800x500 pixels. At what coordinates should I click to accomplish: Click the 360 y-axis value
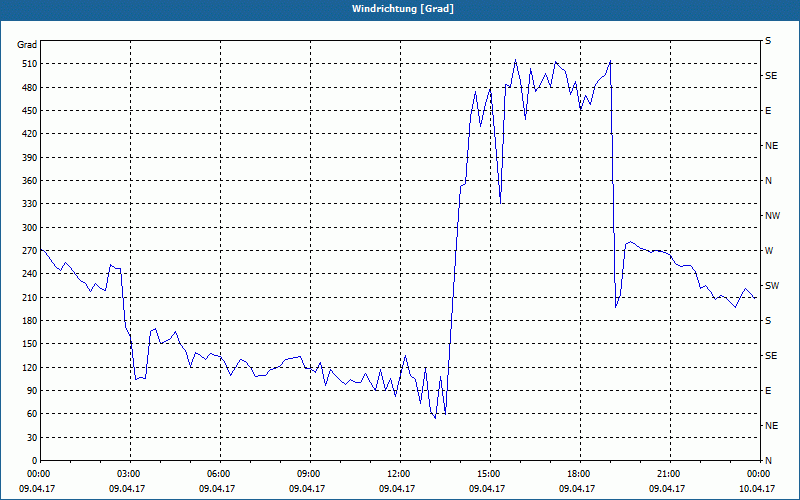coord(29,181)
